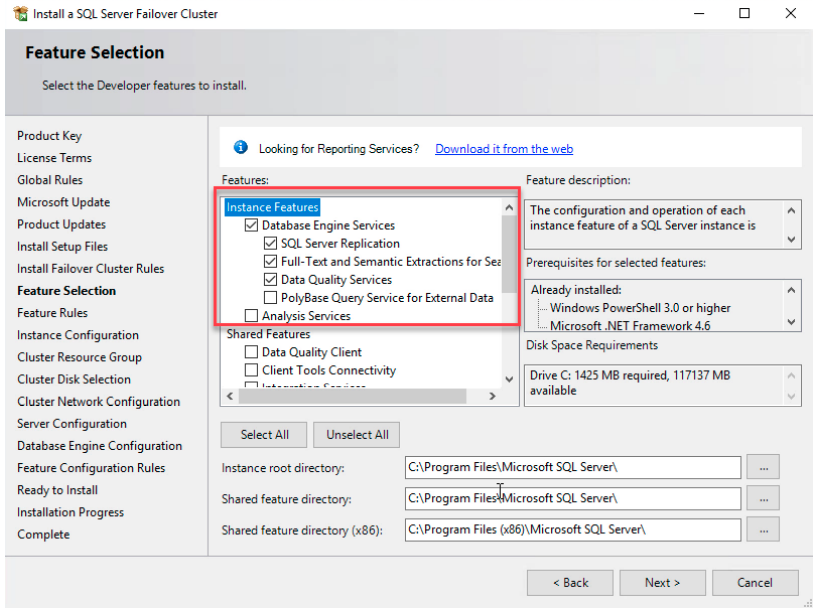The height and width of the screenshot is (612, 822).
Task: Open Download it from the web link
Action: tap(504, 149)
